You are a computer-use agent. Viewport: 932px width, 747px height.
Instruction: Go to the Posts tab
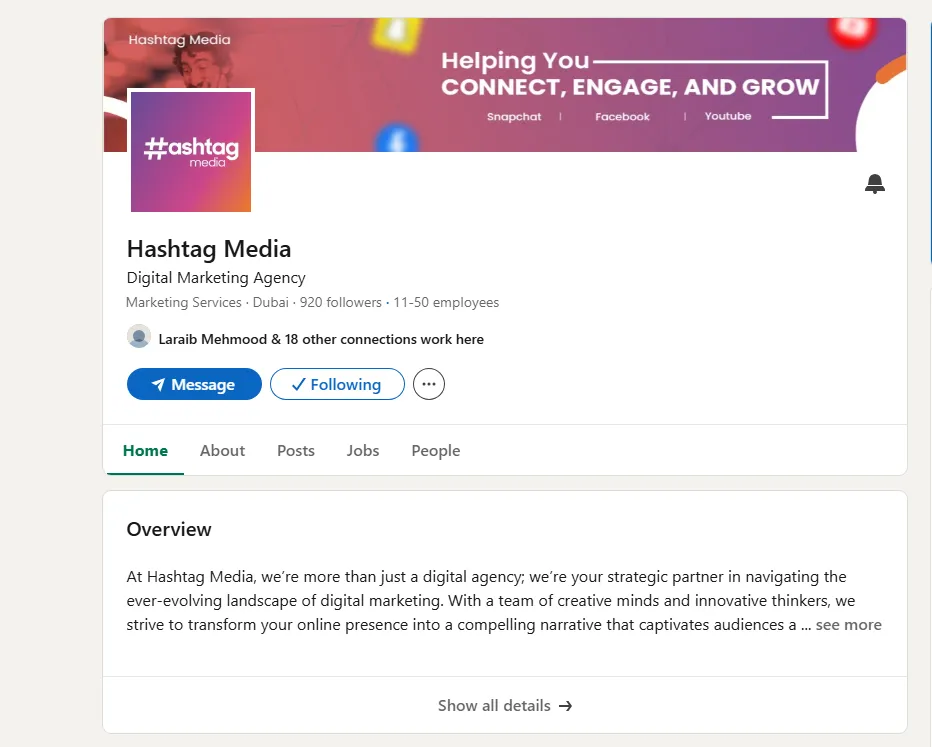(295, 450)
